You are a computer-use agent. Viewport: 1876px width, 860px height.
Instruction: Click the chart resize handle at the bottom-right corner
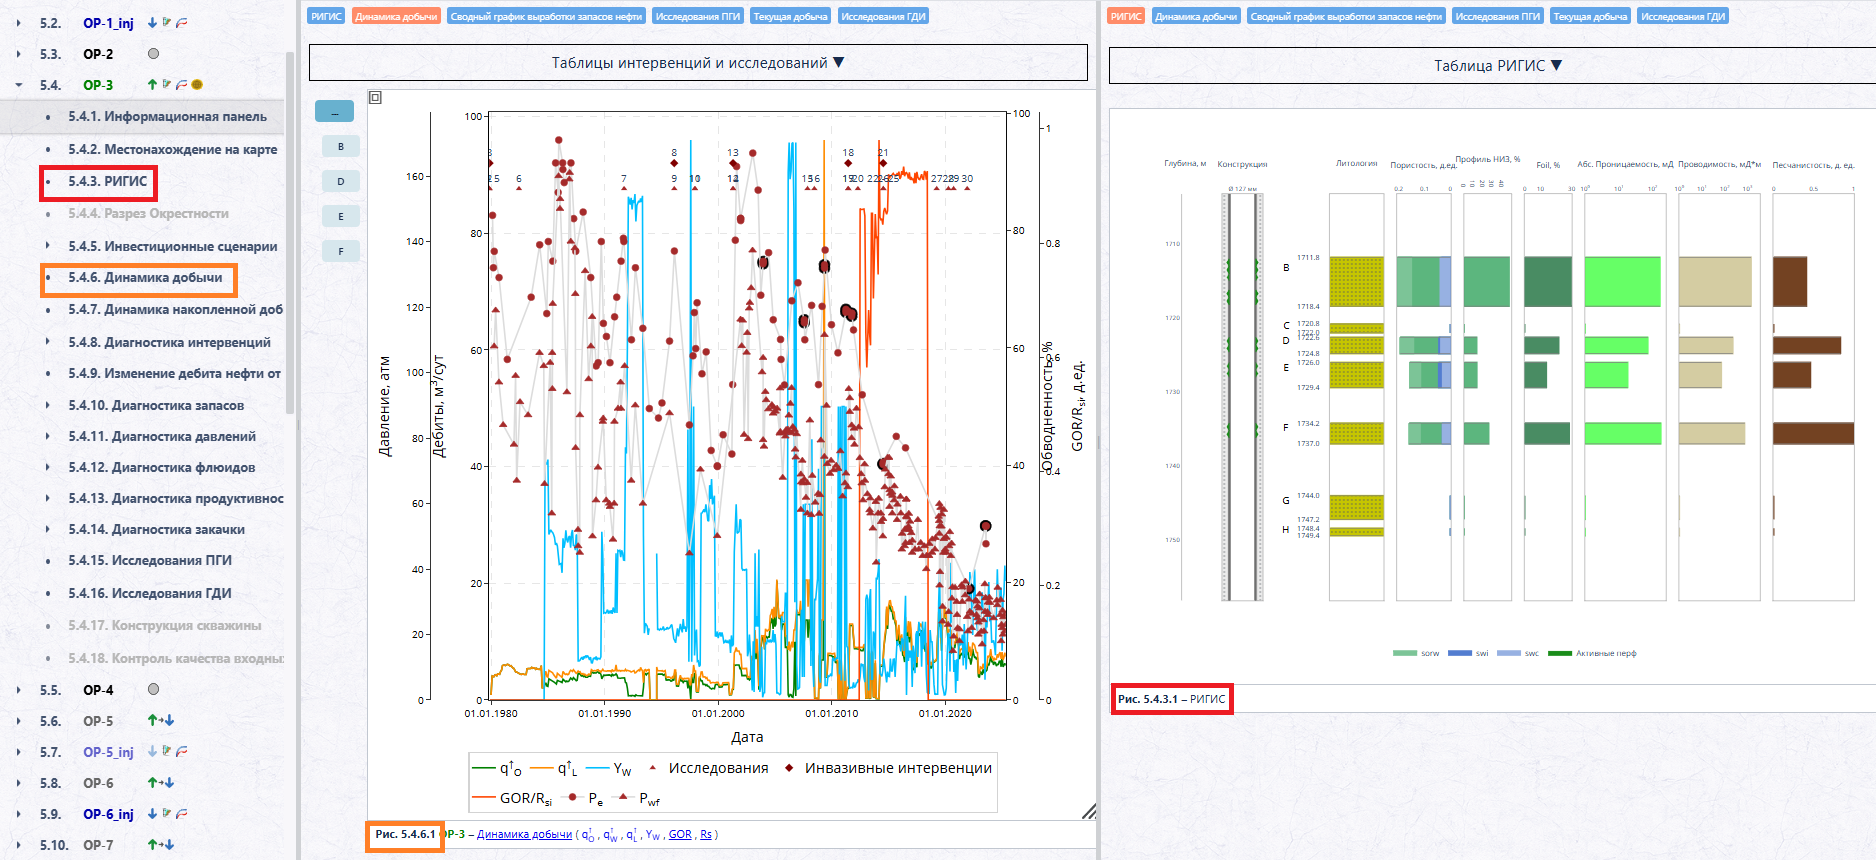pos(1089,811)
